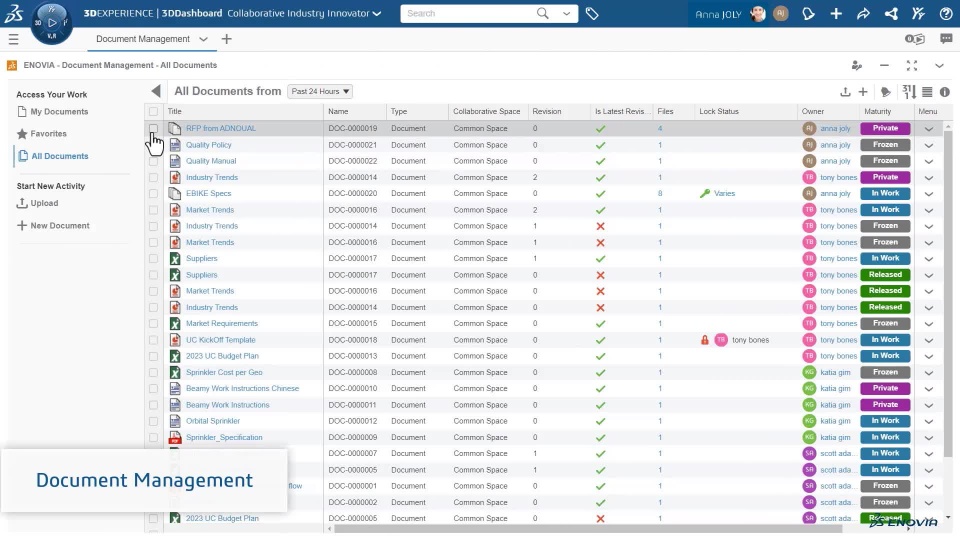Image resolution: width=960 pixels, height=540 pixels.
Task: Open the notifications icon in top bar
Action: tap(808, 13)
